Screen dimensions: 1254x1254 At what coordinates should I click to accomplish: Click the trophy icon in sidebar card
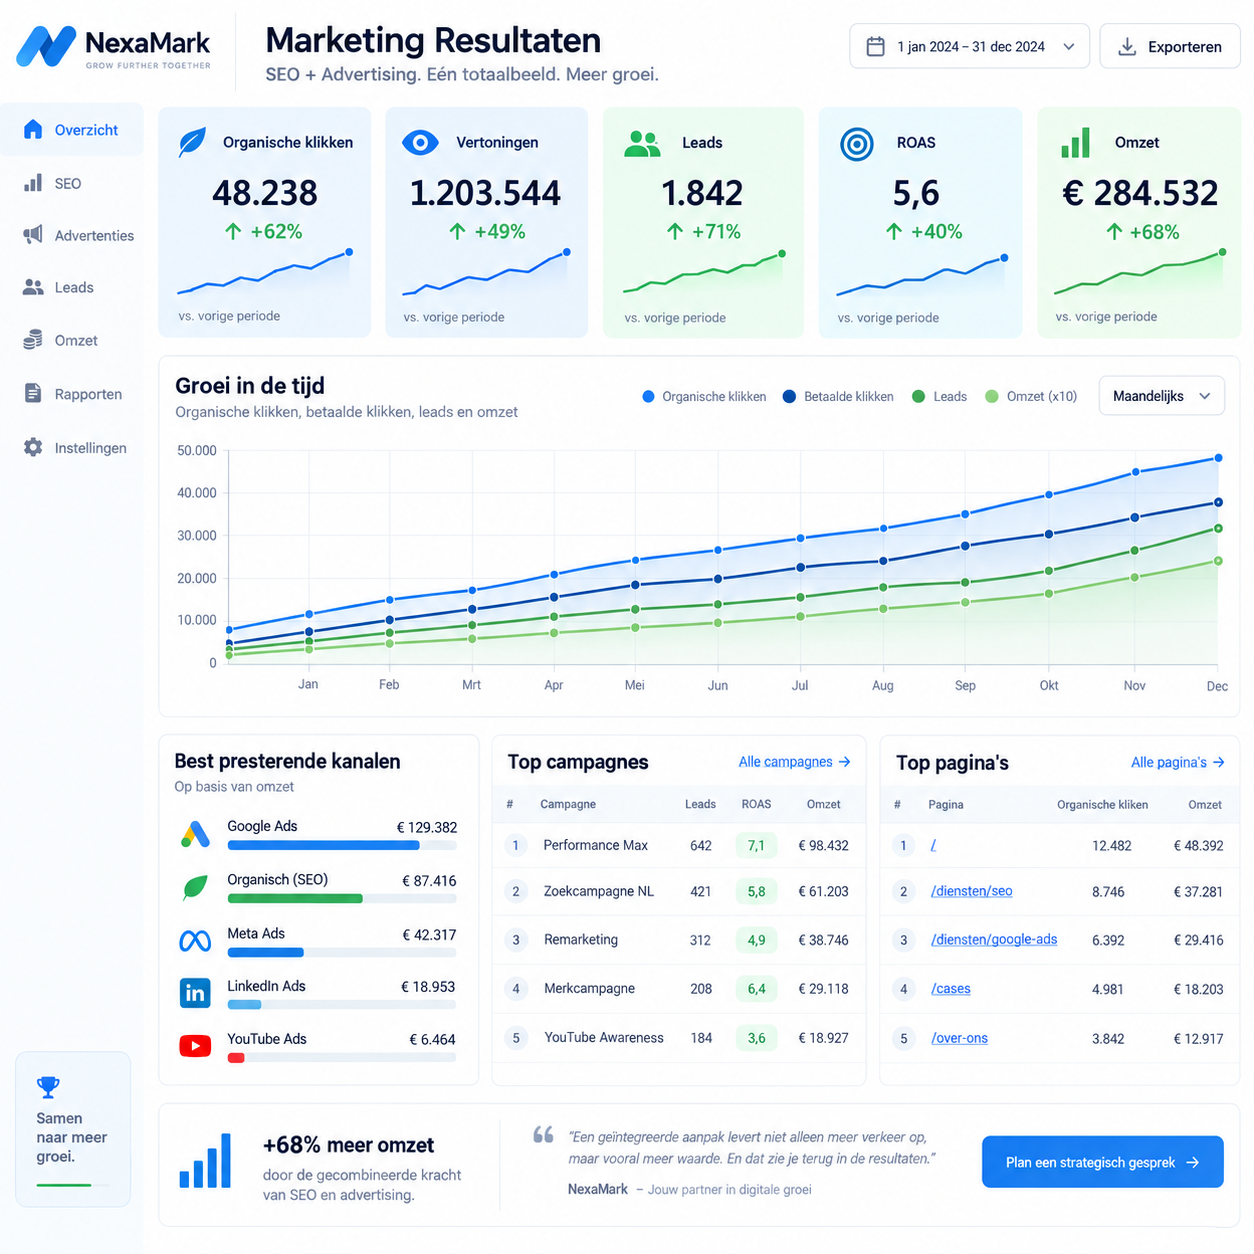coord(48,1087)
